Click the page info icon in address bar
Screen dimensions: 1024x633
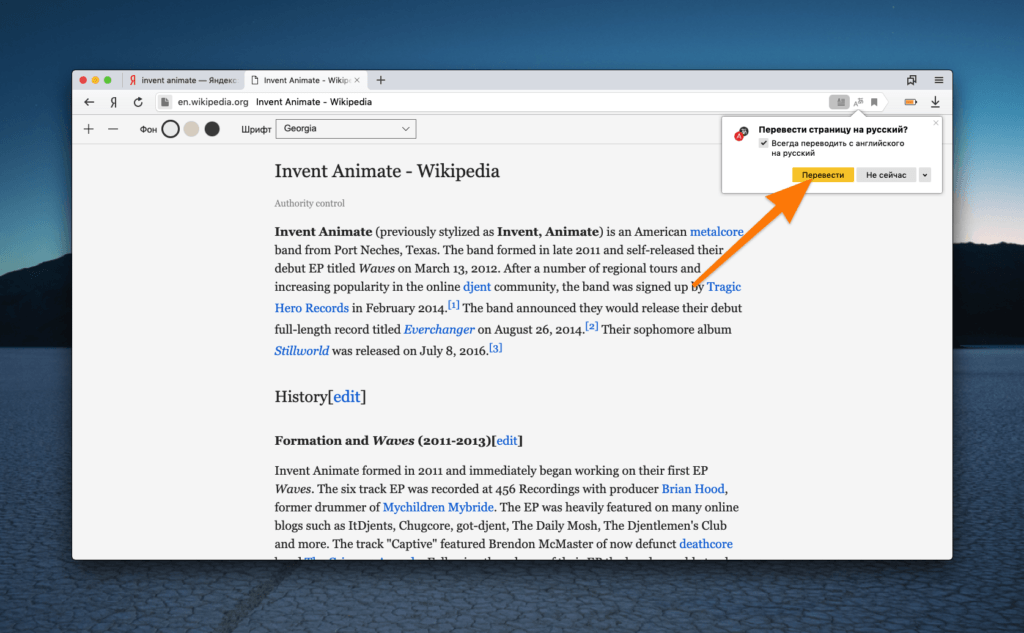pyautogui.click(x=165, y=102)
